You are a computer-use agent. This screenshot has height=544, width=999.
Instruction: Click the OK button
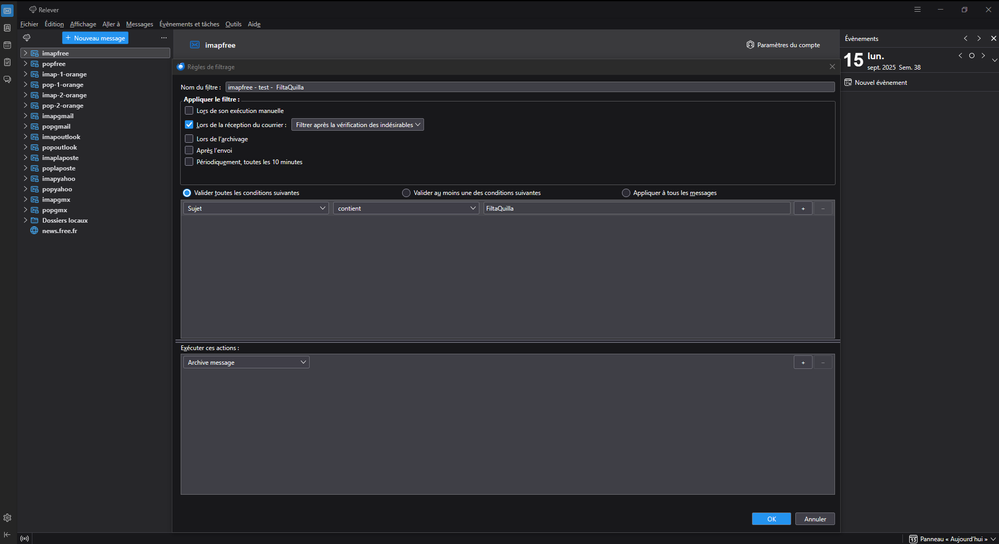tap(771, 519)
